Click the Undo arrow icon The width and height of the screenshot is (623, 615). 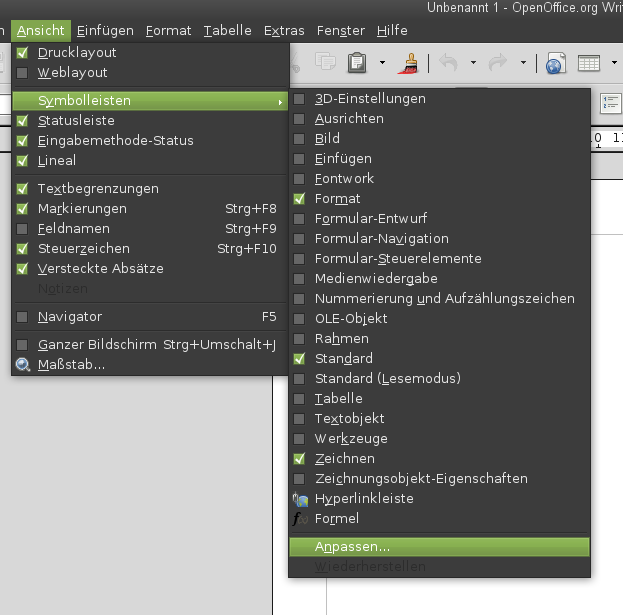click(x=449, y=63)
